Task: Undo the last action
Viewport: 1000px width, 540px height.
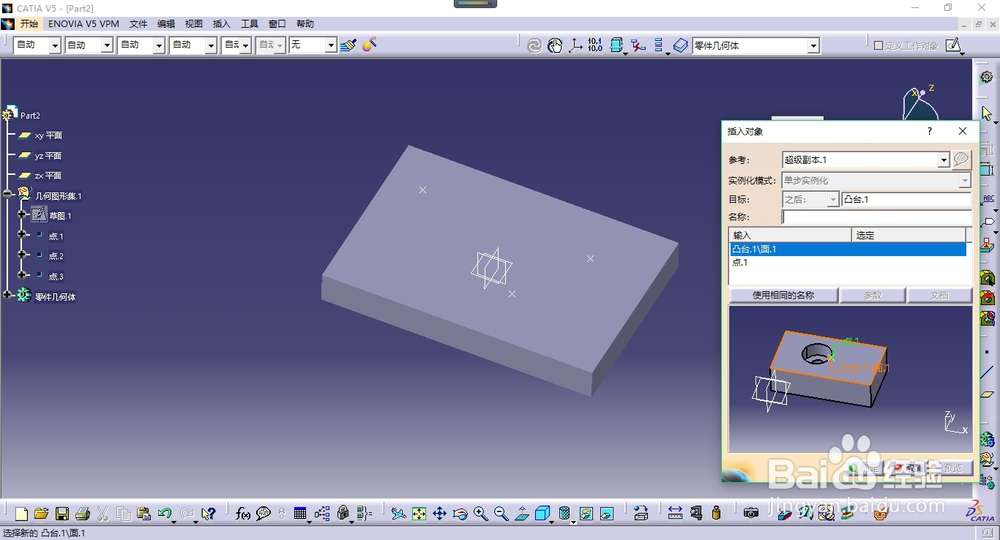Action: click(165, 514)
